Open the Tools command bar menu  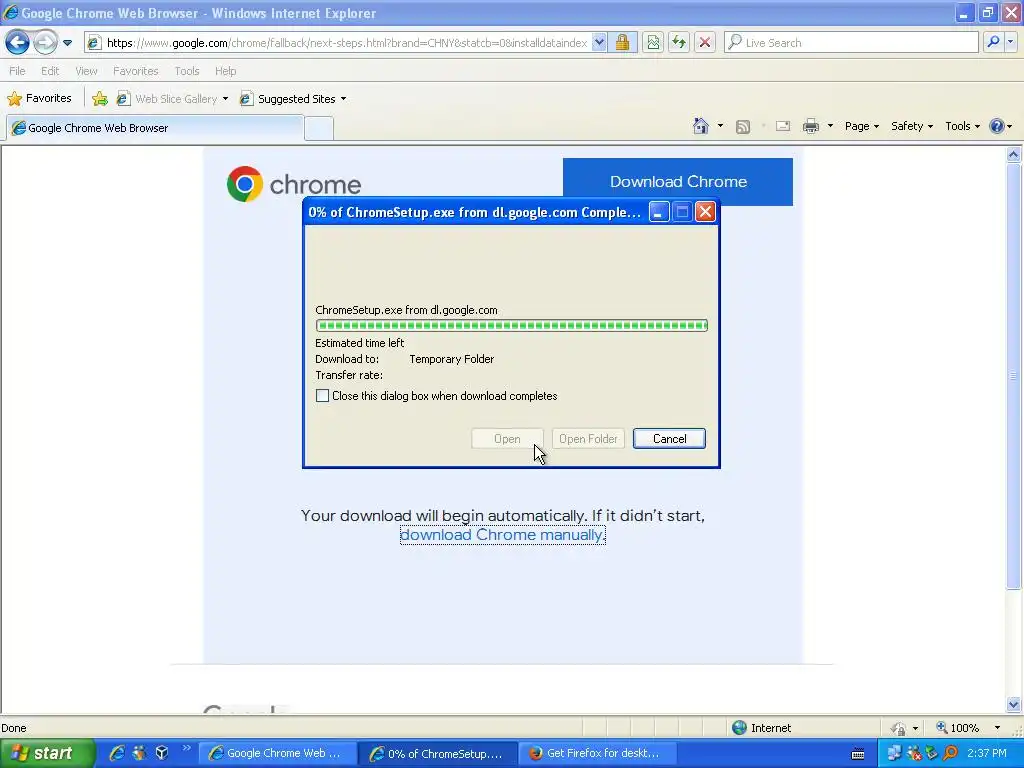(963, 126)
